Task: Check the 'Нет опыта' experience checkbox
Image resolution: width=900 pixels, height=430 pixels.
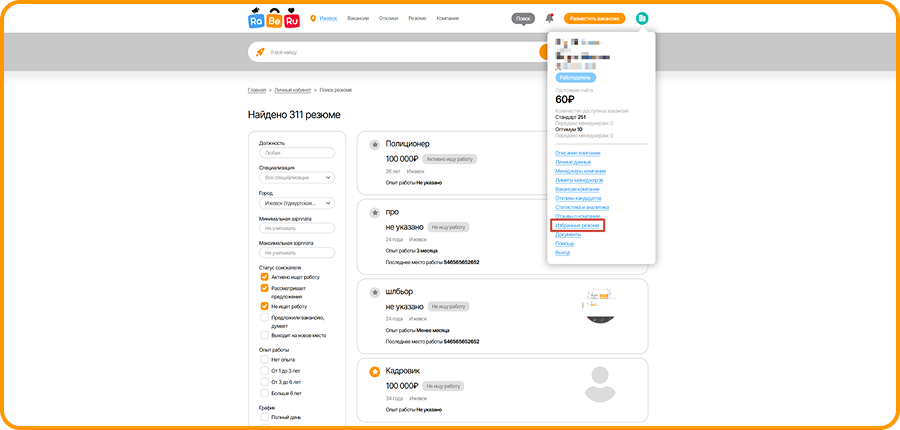Action: tap(265, 359)
